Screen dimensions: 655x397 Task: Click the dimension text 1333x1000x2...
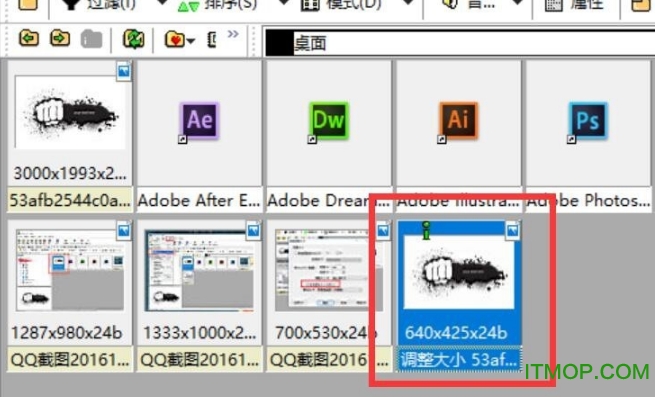tap(200, 333)
